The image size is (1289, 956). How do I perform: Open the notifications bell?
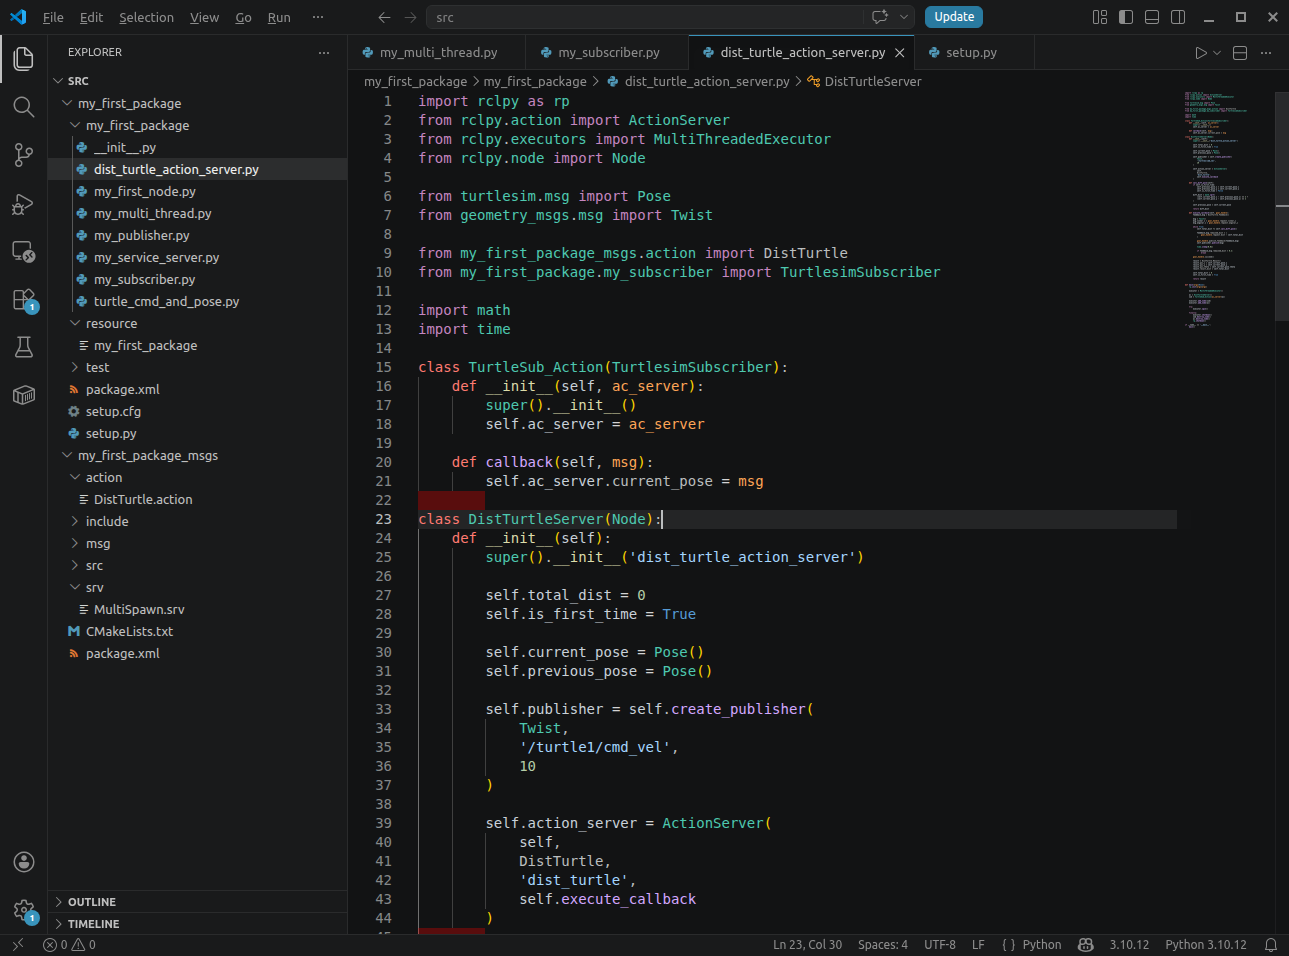[1271, 944]
